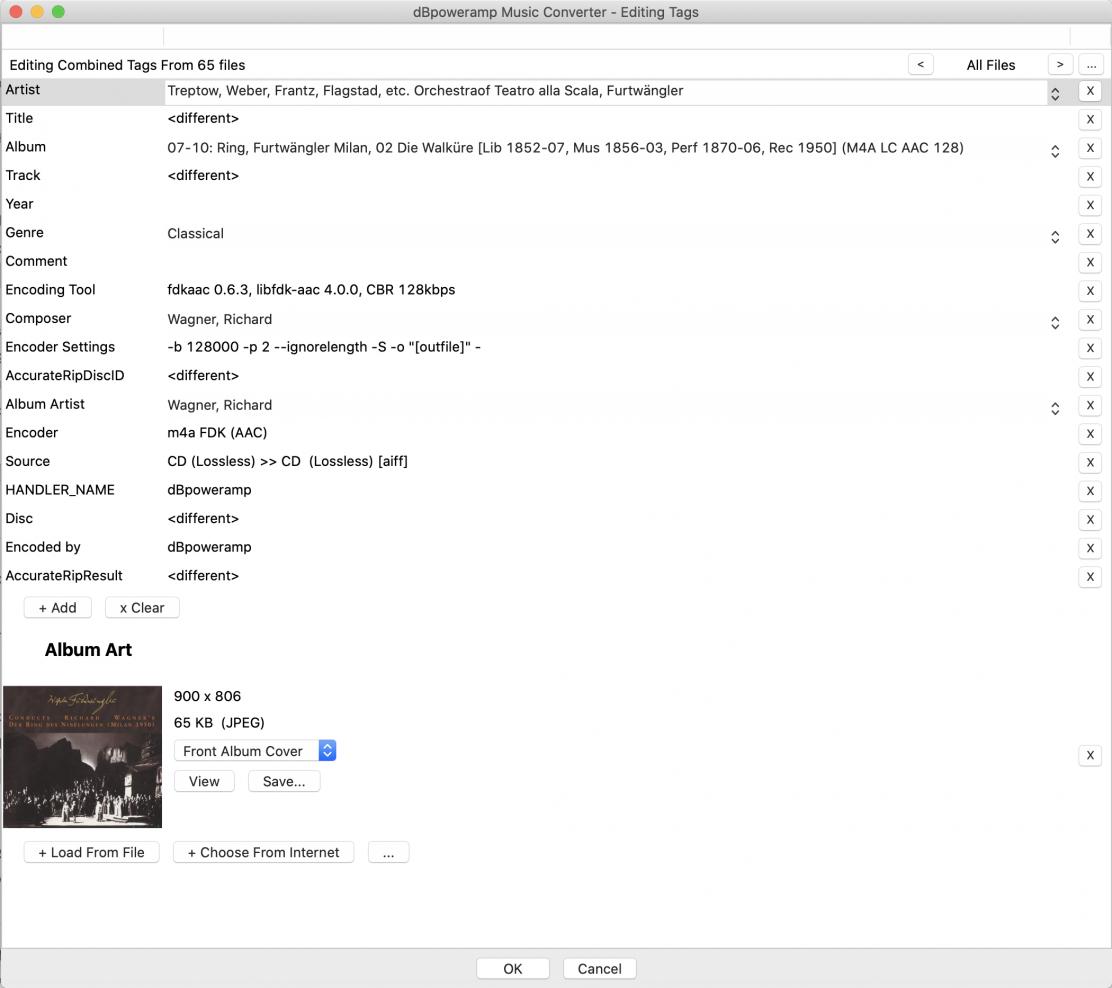Click the + Add tag button
The width and height of the screenshot is (1112, 988).
(57, 608)
